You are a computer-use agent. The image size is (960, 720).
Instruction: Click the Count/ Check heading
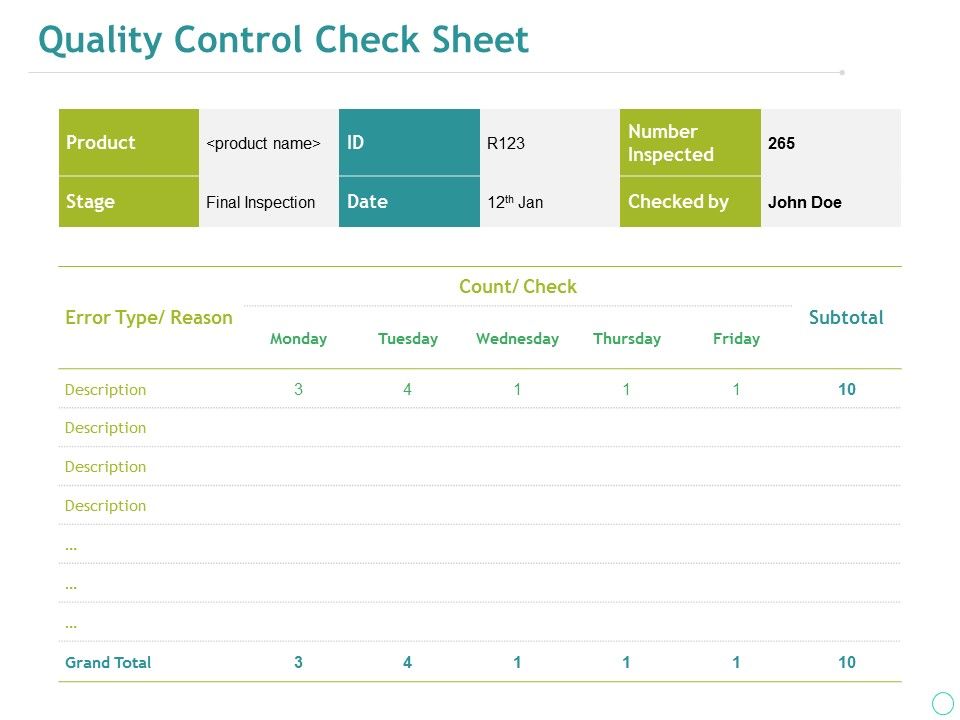pos(518,287)
